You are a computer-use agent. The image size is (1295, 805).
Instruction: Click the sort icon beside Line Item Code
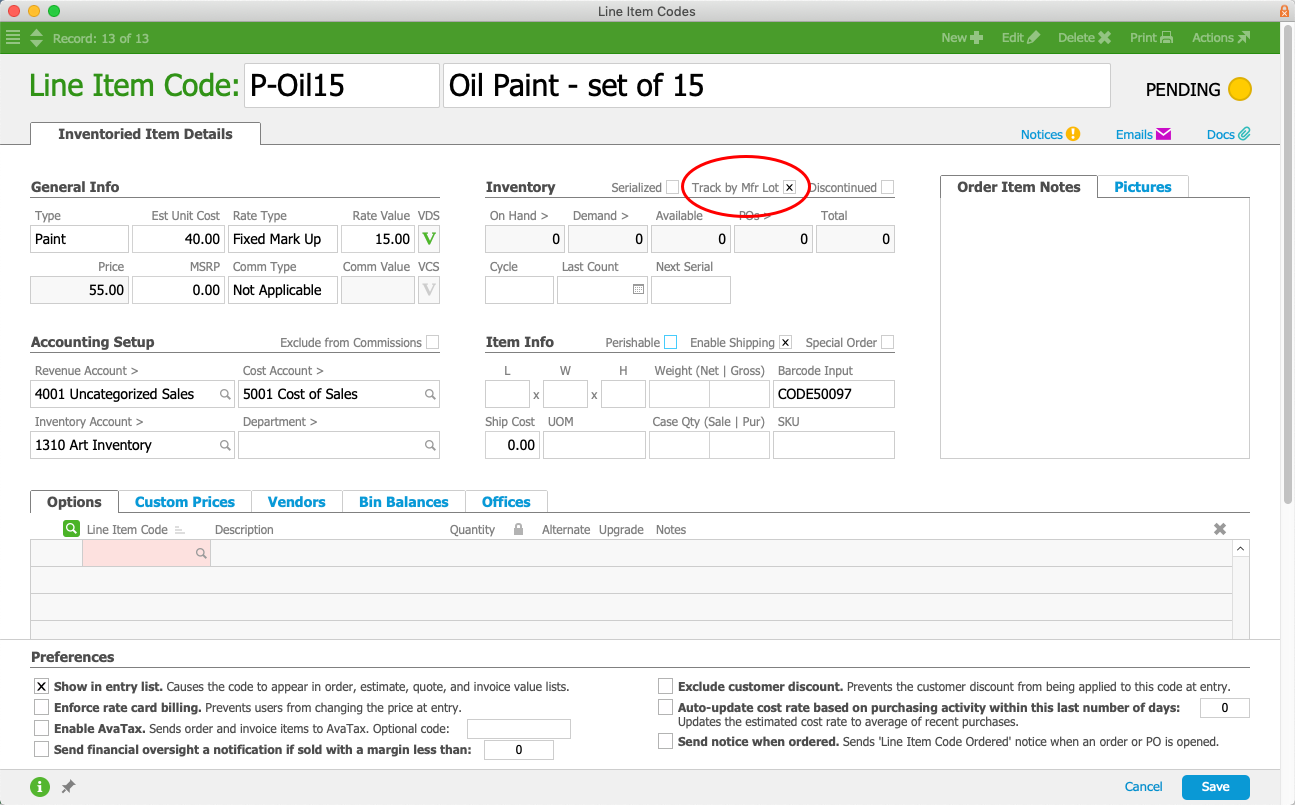point(180,530)
